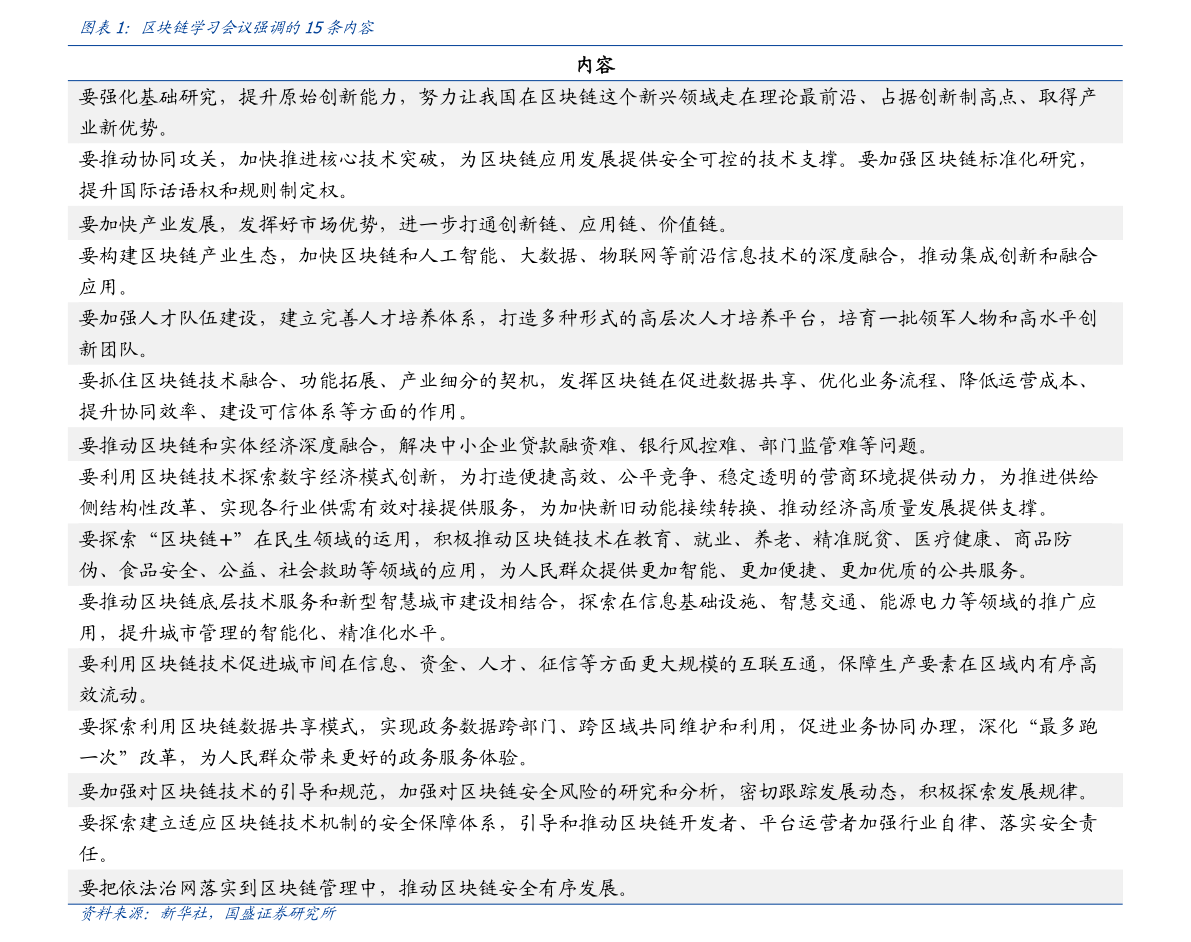Click the row starting "要利用区块链技术促进城市间"

(588, 679)
